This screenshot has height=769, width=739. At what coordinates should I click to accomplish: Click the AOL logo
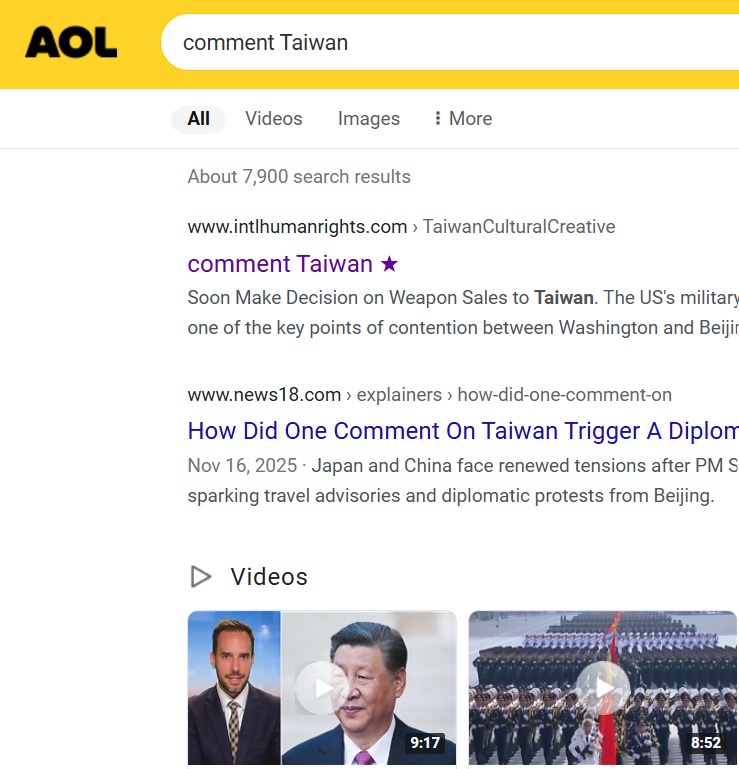click(71, 43)
